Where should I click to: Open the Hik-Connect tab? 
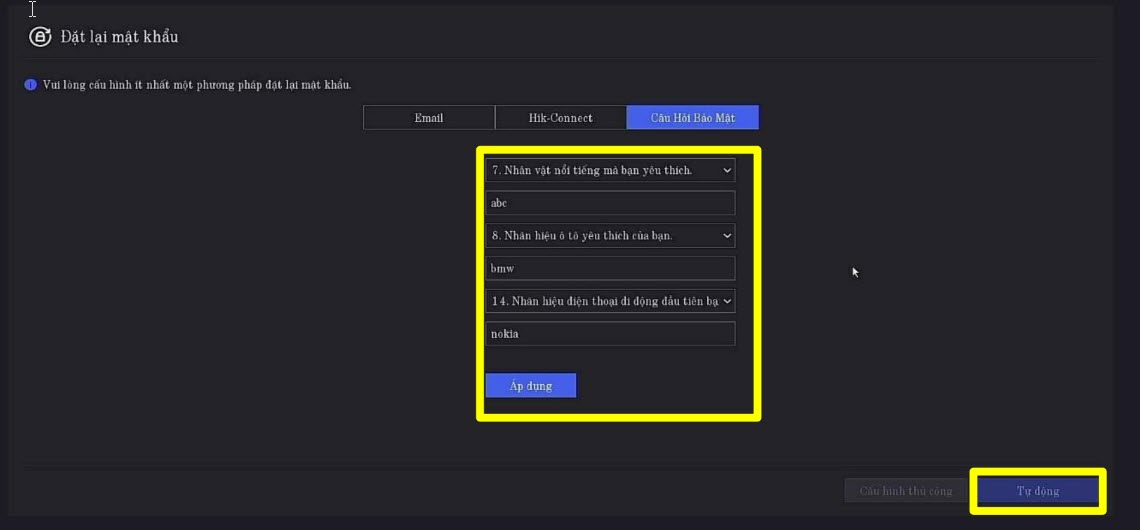coord(560,118)
